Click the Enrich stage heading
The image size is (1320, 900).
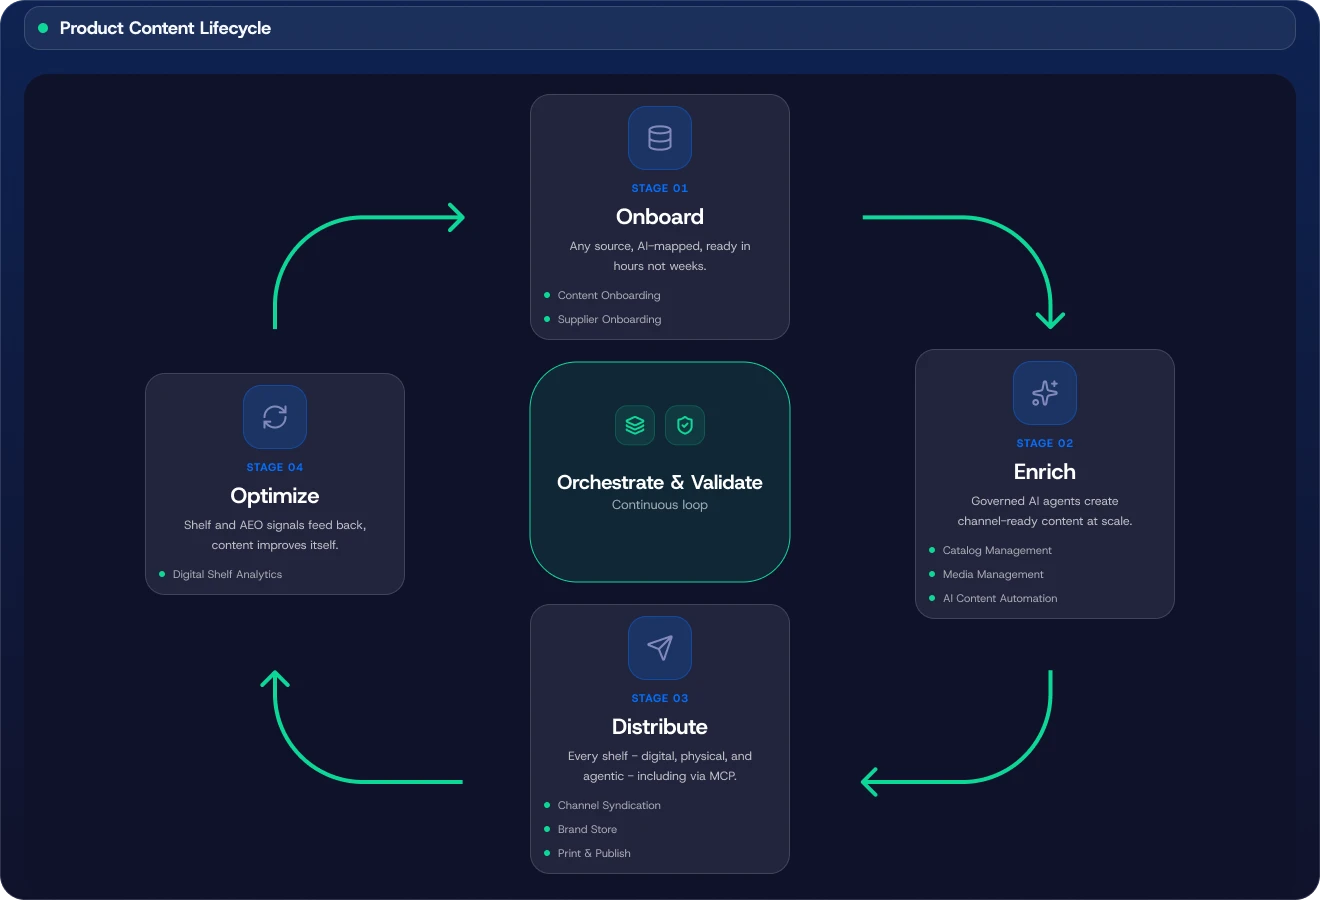tap(1045, 472)
